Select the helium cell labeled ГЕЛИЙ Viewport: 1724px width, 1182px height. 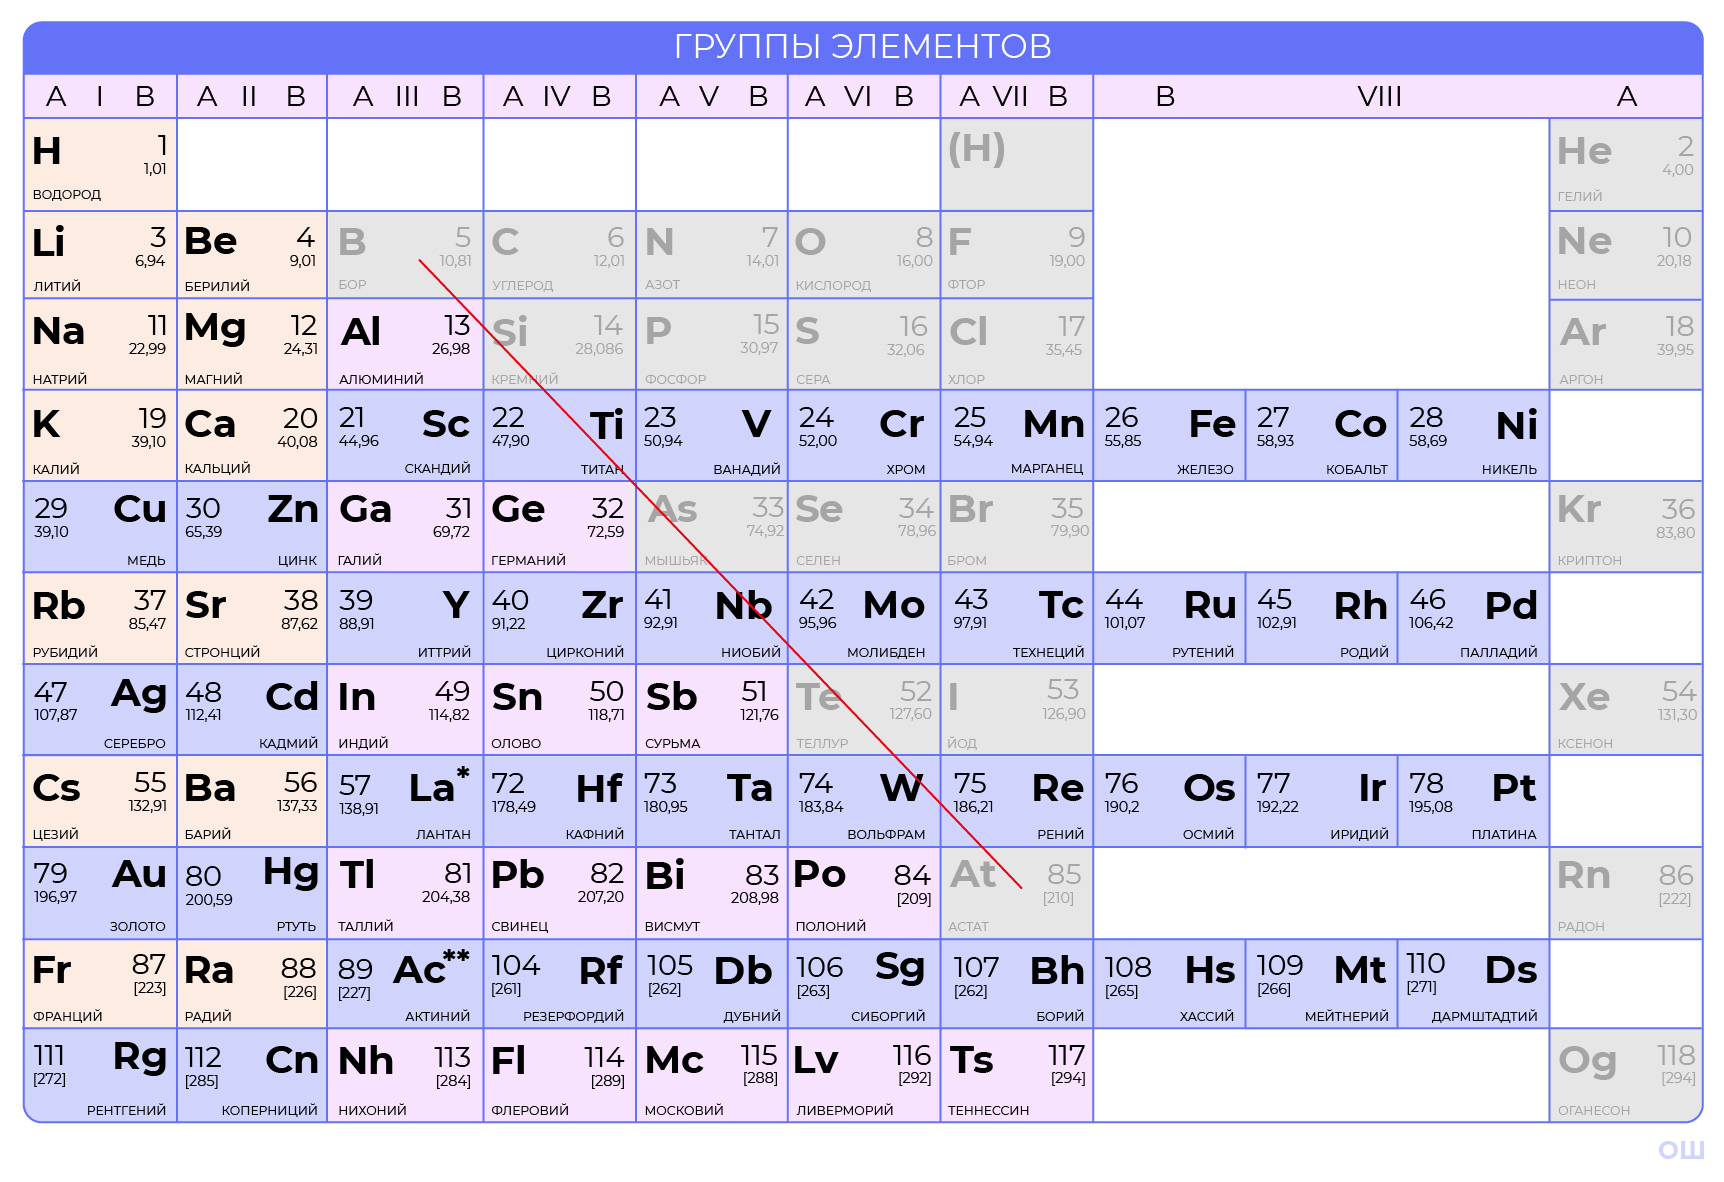coord(1626,165)
